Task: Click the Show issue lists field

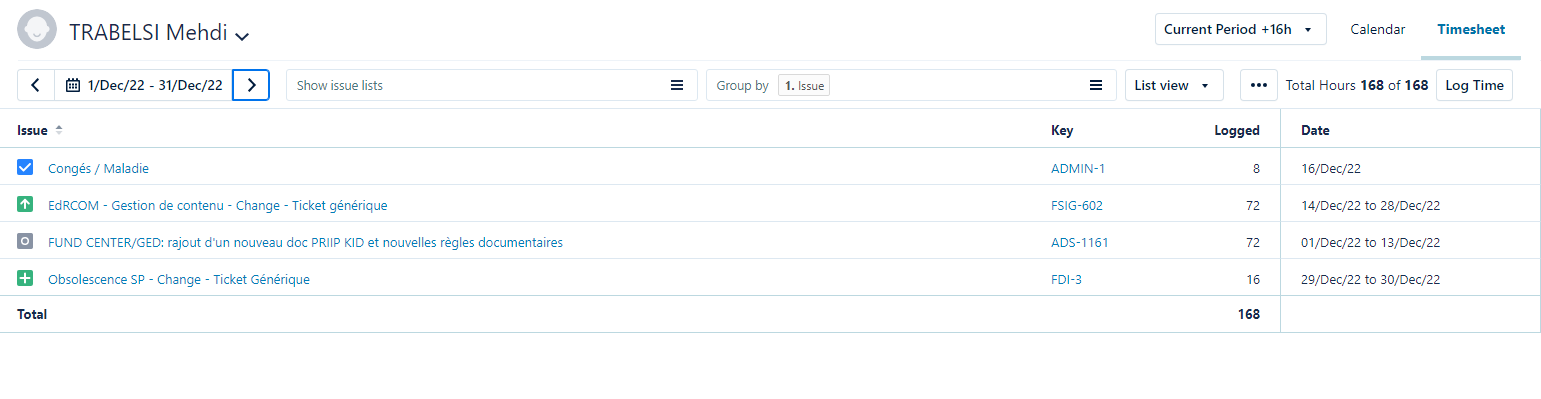Action: pyautogui.click(x=492, y=85)
